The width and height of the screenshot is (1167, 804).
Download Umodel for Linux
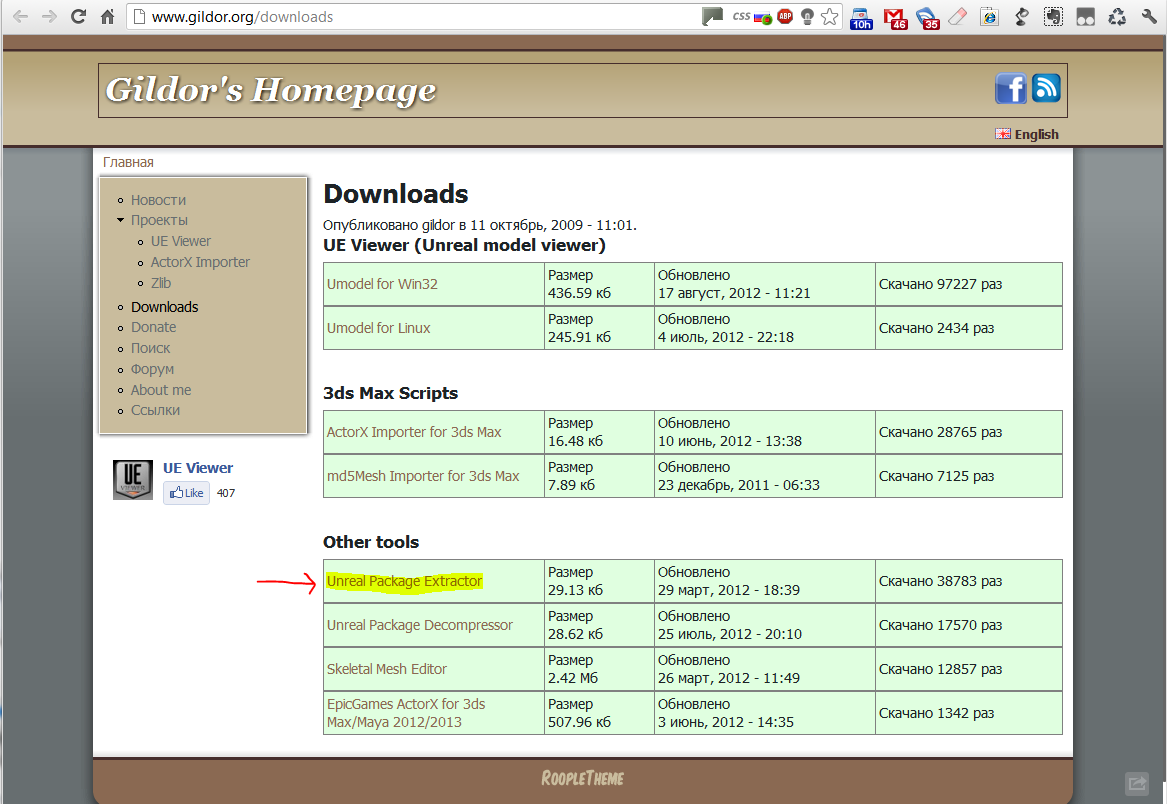(378, 328)
